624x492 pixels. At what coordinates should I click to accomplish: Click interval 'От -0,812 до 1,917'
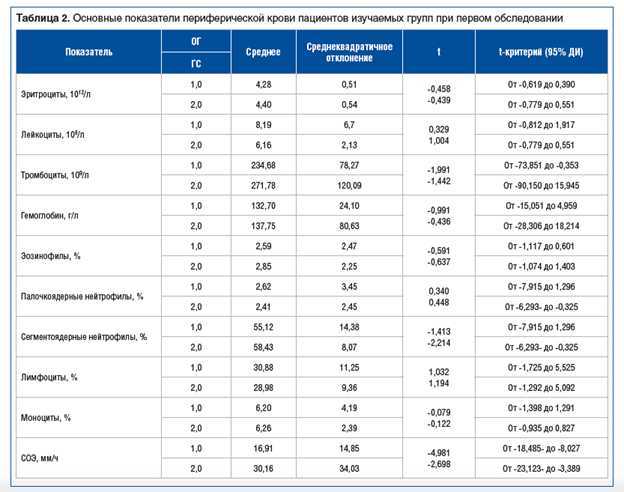(x=541, y=125)
